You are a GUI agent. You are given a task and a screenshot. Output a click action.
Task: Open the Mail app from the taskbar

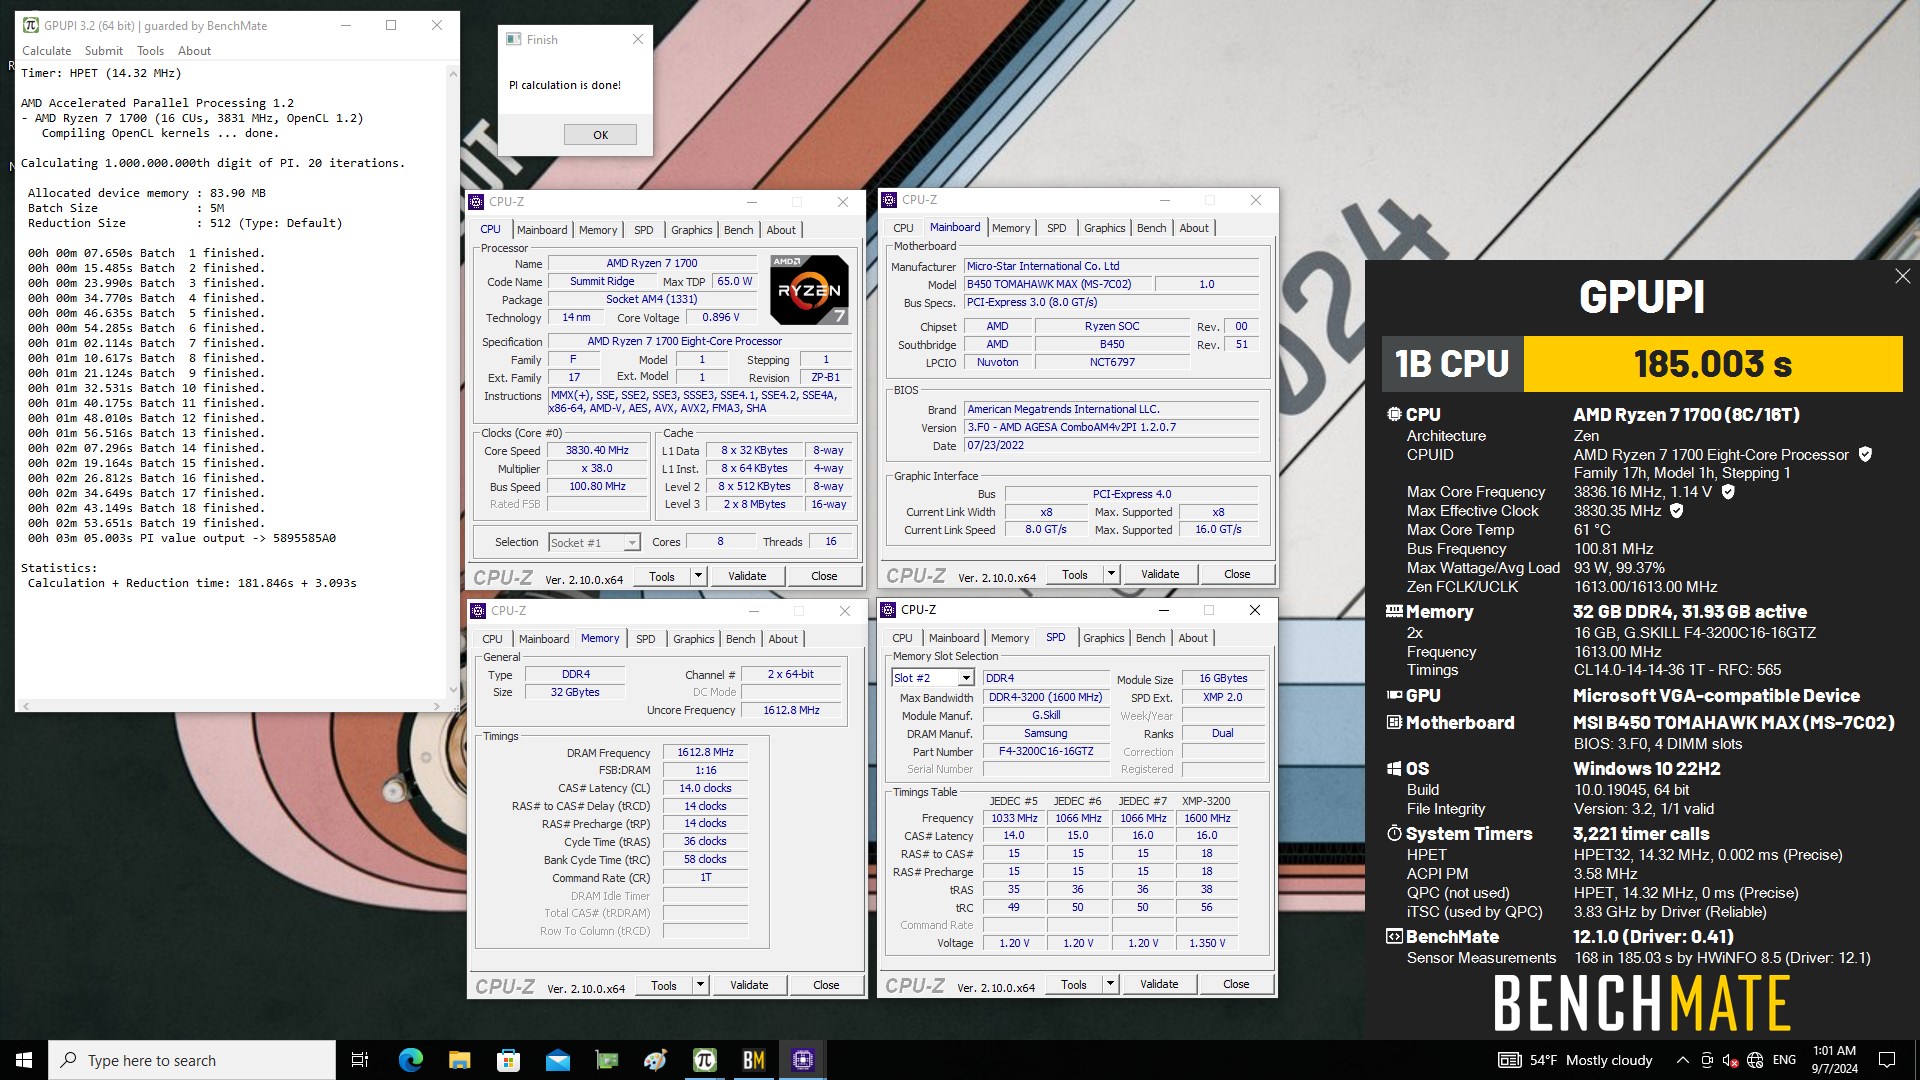pos(557,1060)
